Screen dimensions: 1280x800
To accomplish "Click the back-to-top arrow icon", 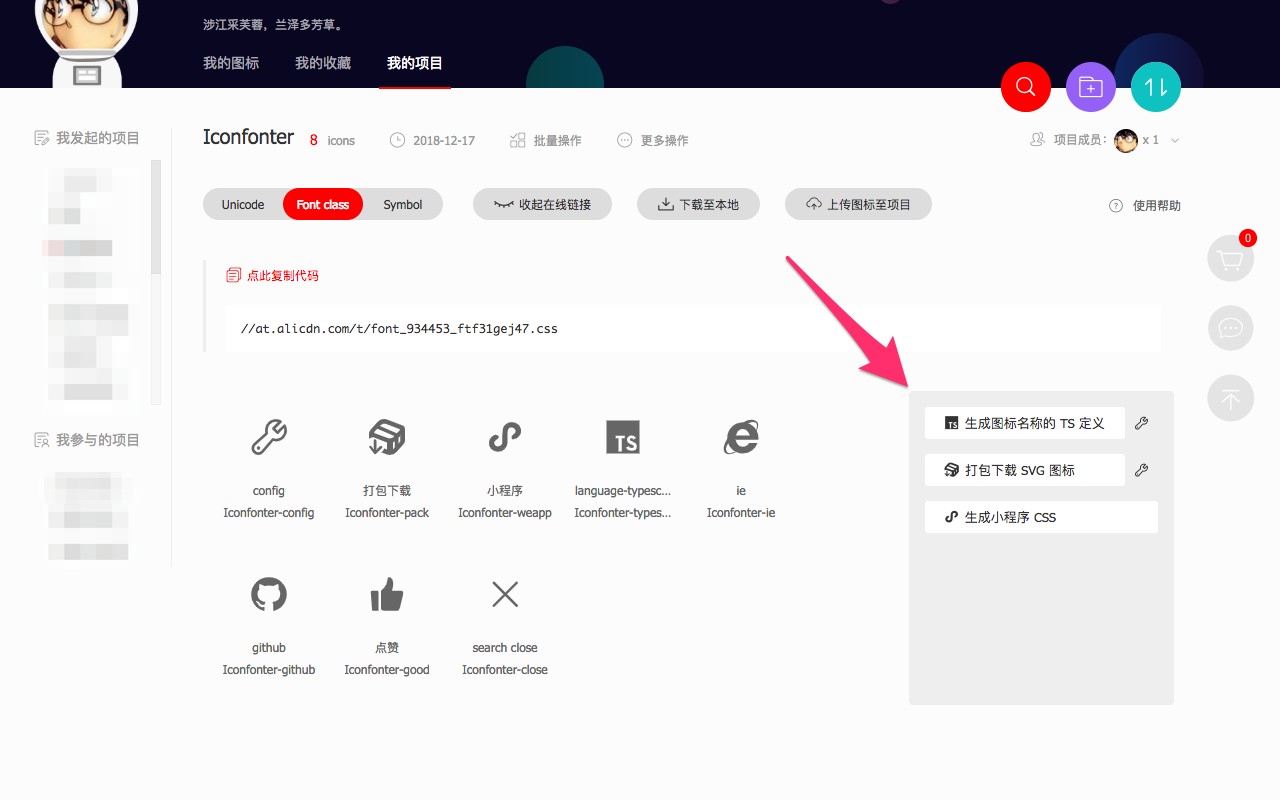I will [1230, 398].
